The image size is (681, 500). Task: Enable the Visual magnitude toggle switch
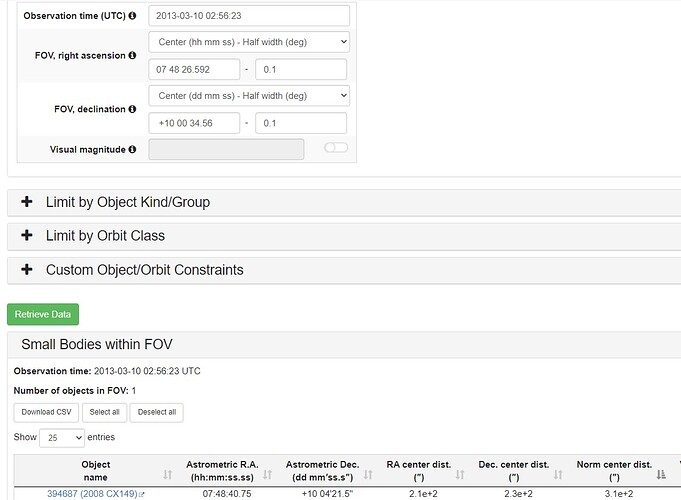pos(336,148)
